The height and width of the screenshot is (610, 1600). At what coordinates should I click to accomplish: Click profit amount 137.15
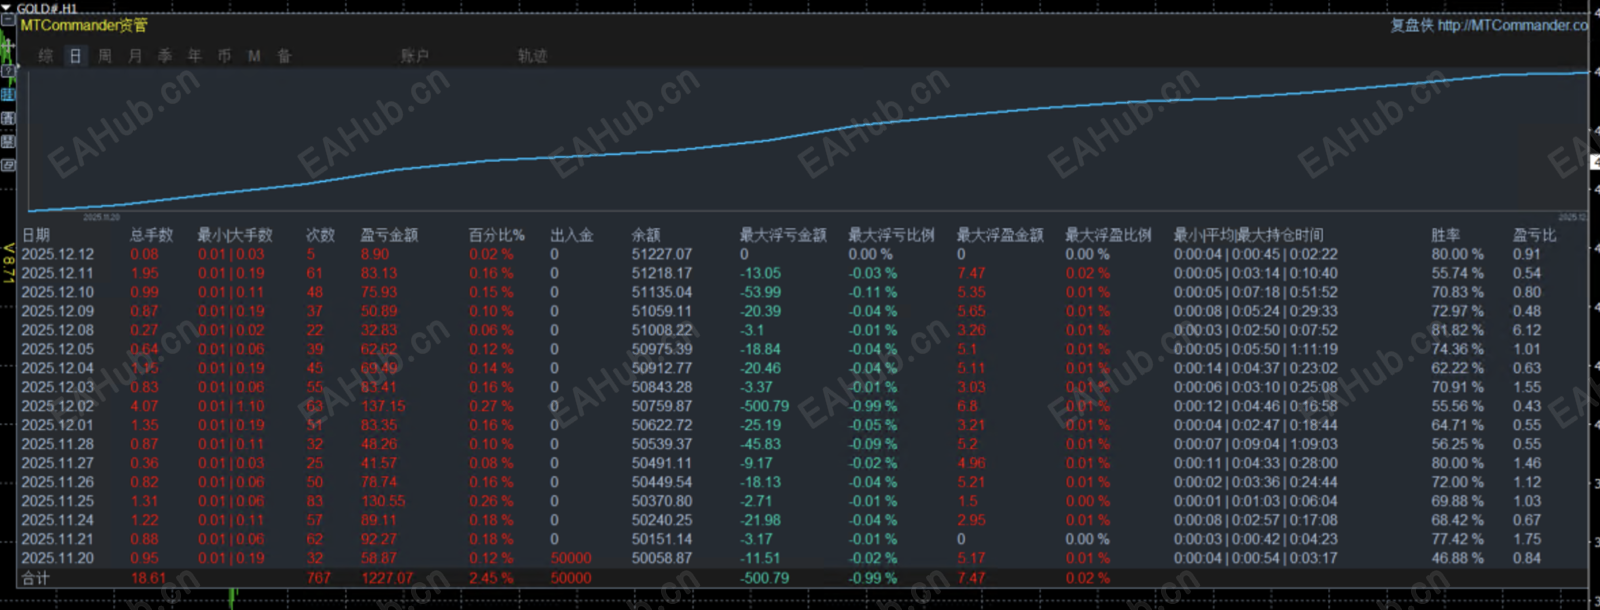[x=383, y=406]
